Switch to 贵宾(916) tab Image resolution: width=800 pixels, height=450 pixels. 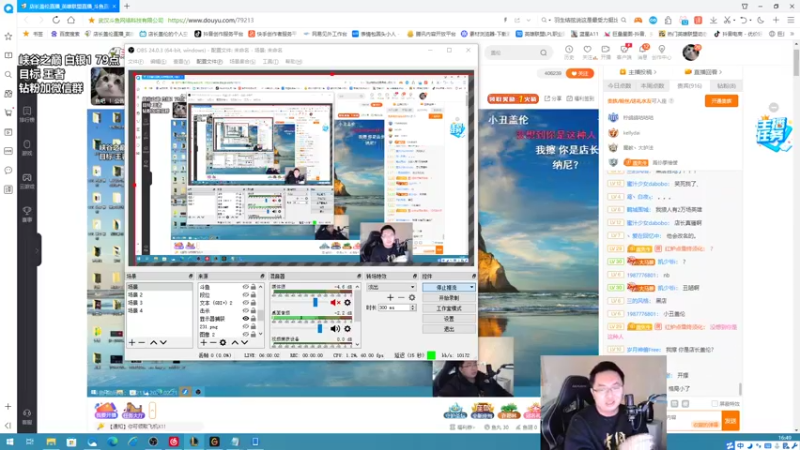click(x=689, y=86)
